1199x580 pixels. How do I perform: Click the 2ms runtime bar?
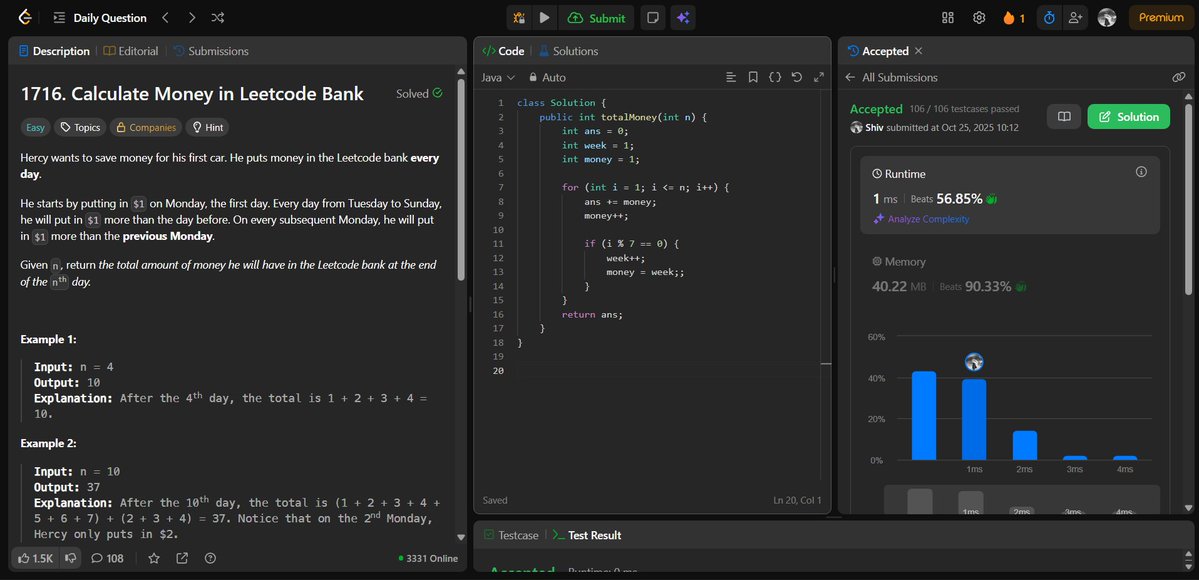tap(1025, 445)
